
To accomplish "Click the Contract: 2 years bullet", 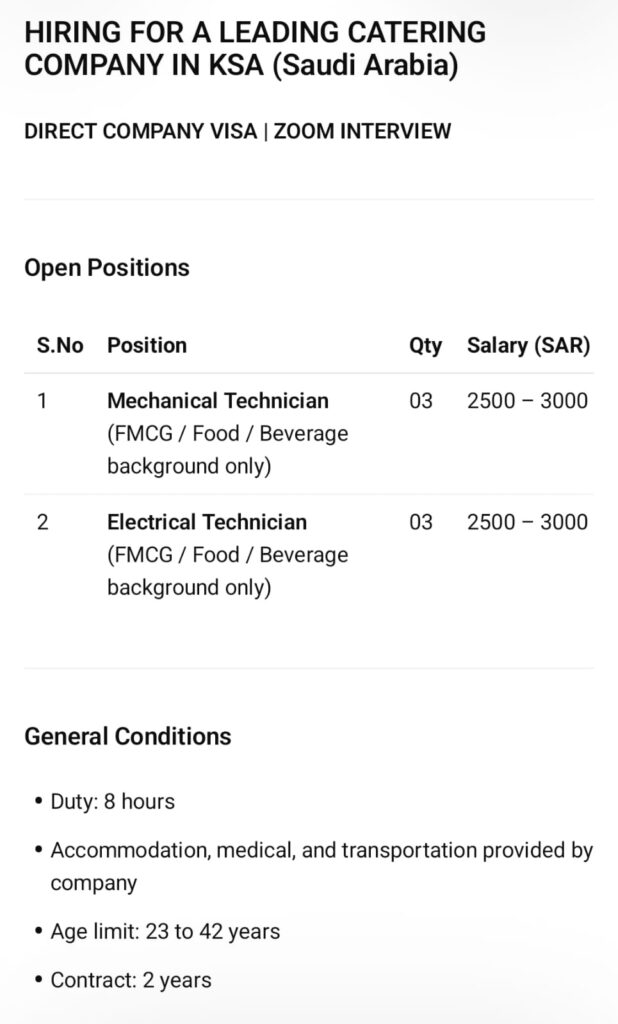I will [x=131, y=981].
